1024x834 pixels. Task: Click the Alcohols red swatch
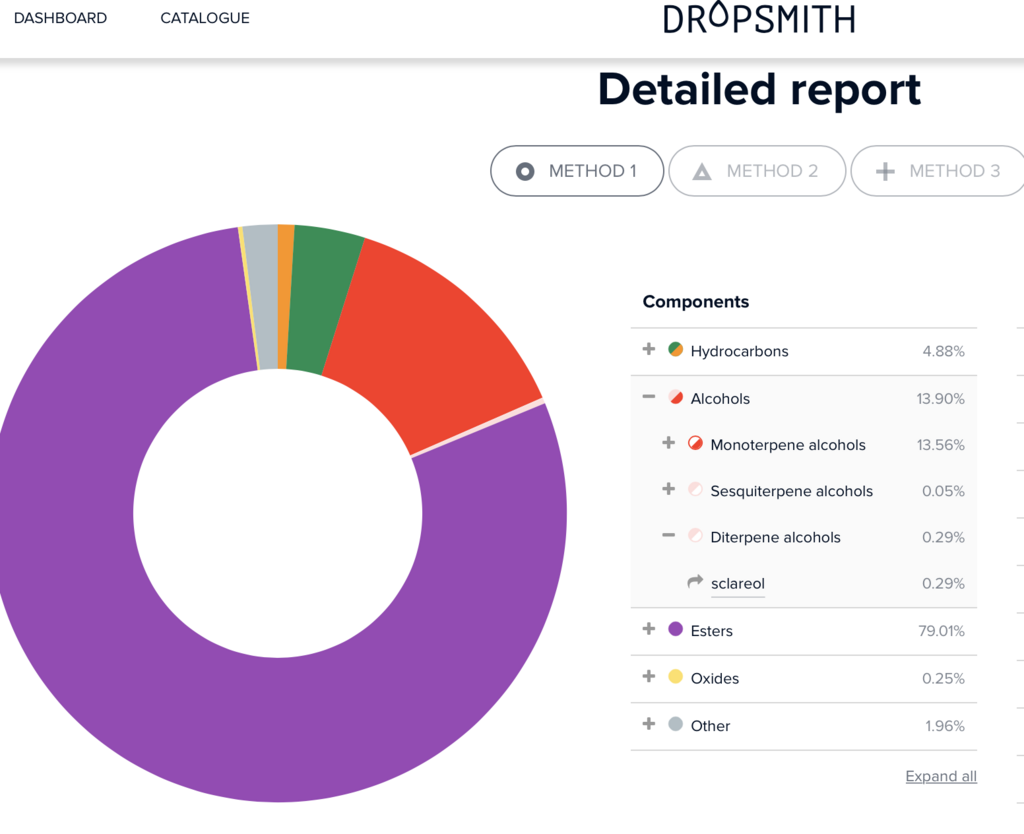coord(675,397)
